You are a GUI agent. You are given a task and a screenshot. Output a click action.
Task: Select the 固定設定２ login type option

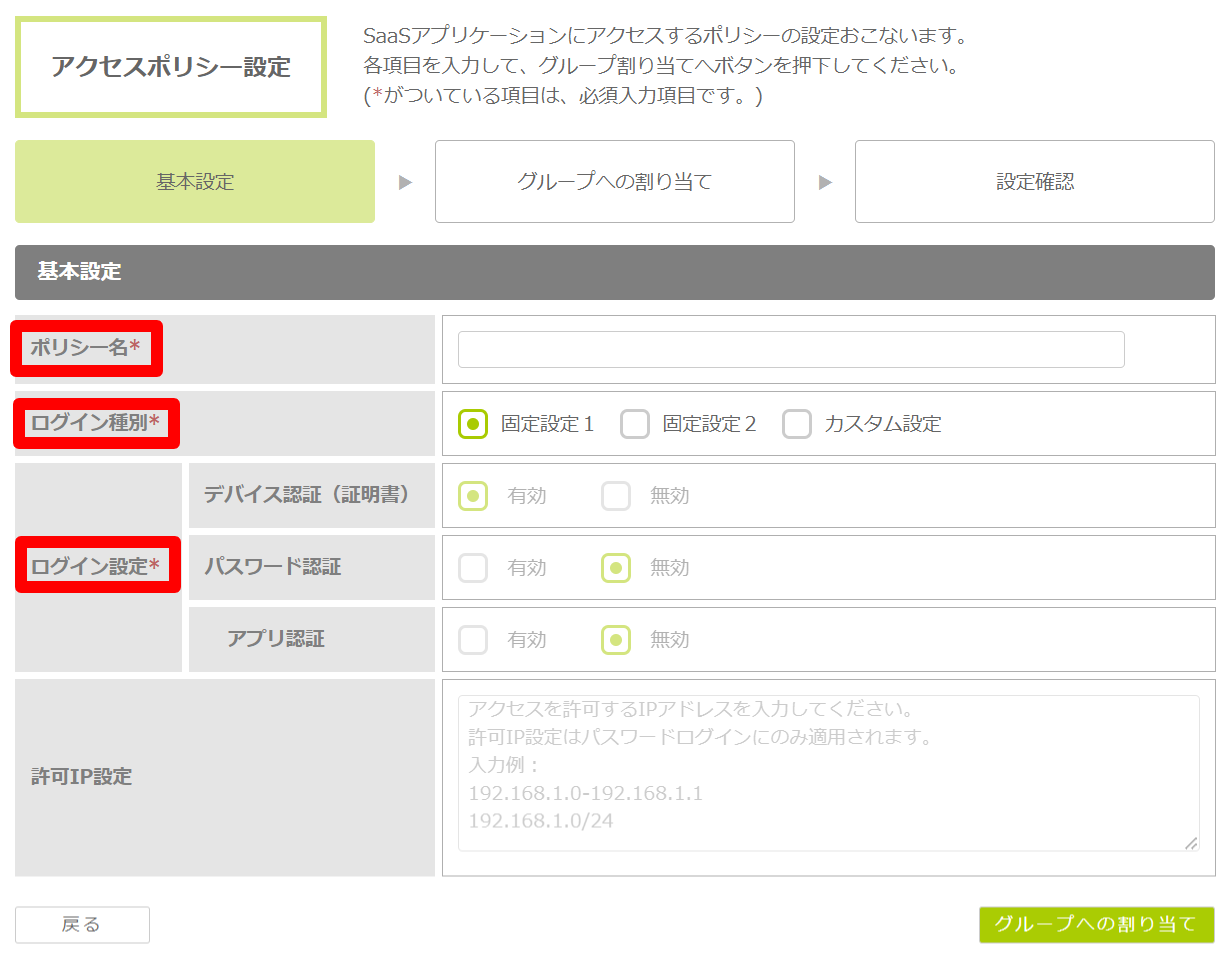click(x=635, y=424)
